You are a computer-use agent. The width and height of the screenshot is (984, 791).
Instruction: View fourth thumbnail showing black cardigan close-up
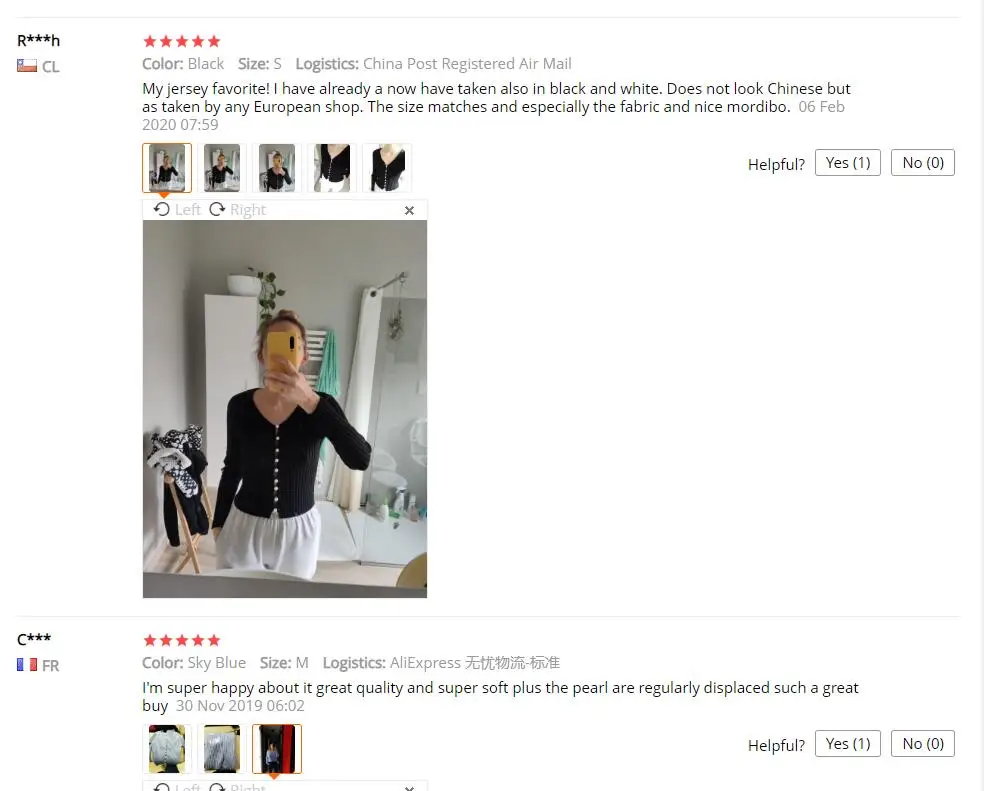(332, 168)
